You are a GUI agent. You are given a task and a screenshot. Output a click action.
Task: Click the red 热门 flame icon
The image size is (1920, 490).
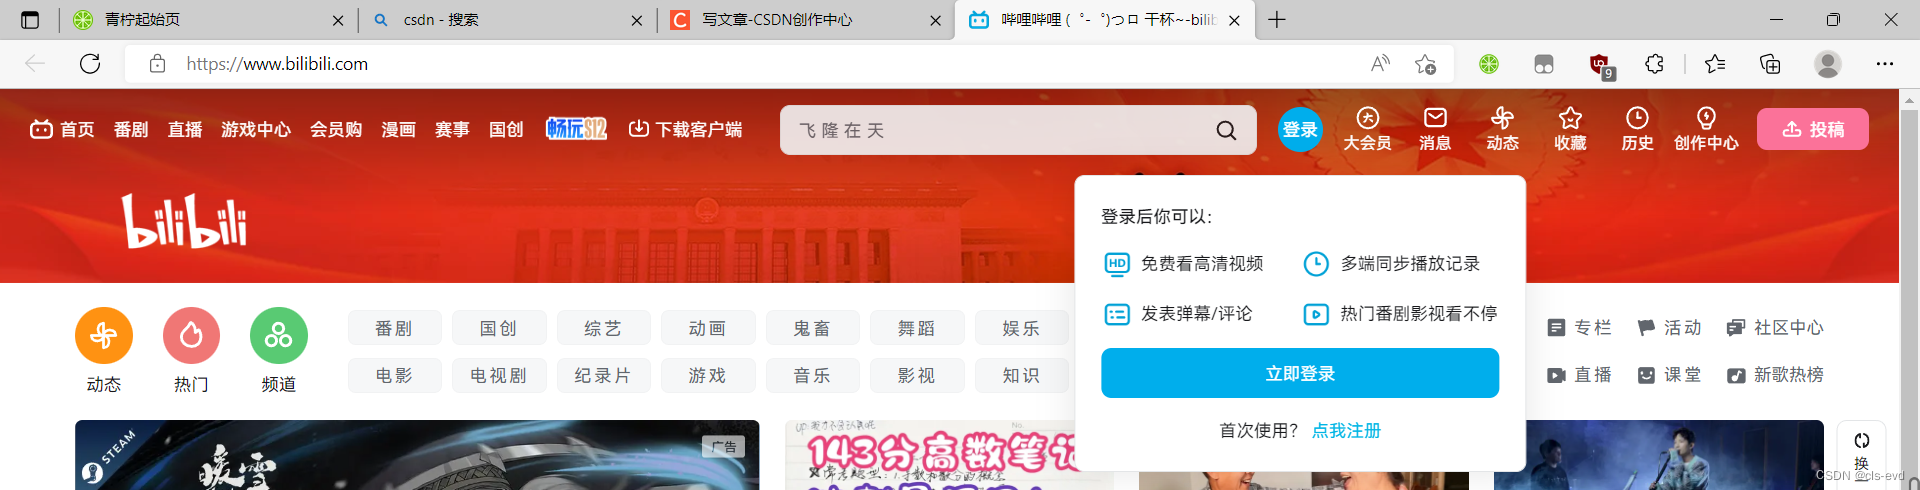pyautogui.click(x=191, y=336)
